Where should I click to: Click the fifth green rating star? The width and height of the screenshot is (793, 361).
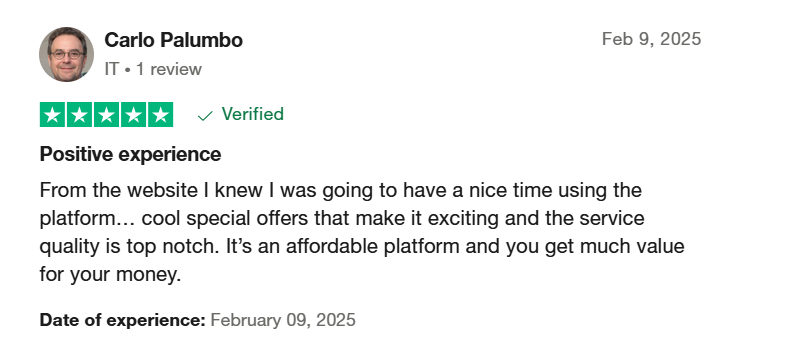(x=161, y=115)
